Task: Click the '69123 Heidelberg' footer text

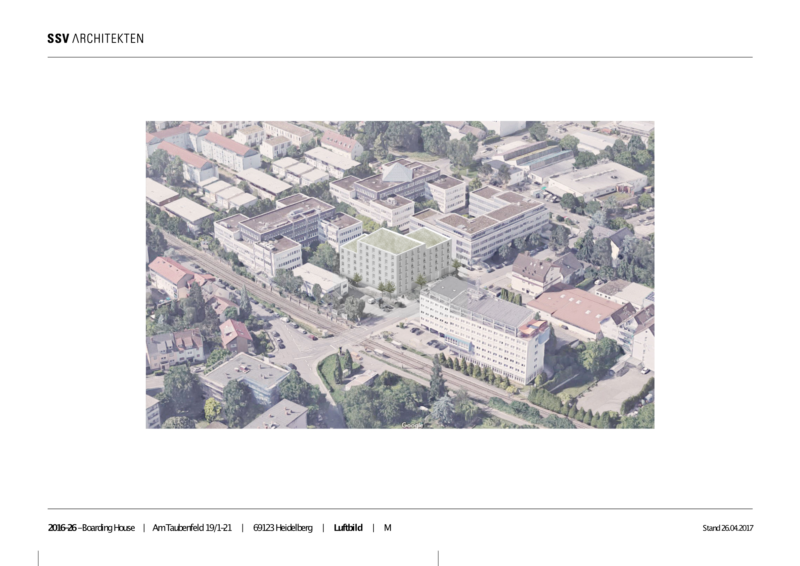Action: pyautogui.click(x=283, y=528)
